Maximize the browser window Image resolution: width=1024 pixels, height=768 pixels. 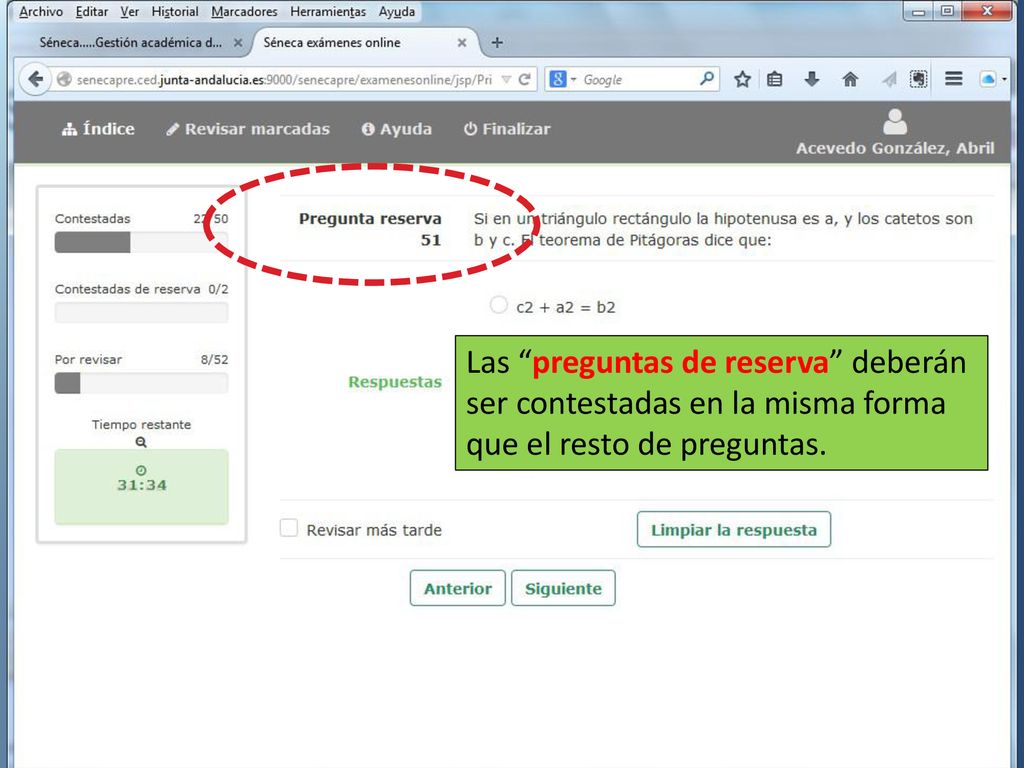pyautogui.click(x=948, y=10)
